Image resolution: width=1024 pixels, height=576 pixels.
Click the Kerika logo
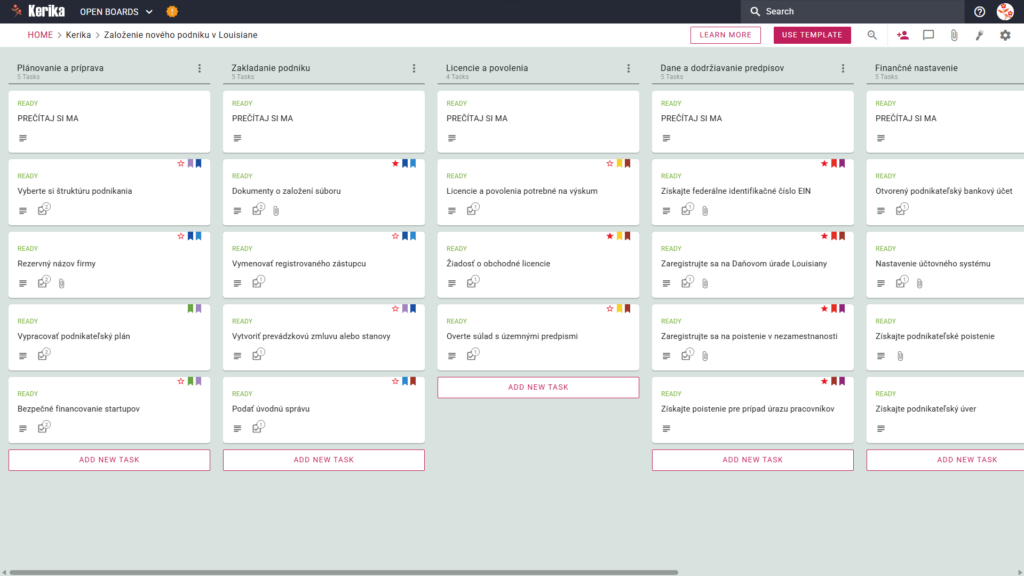coord(38,11)
